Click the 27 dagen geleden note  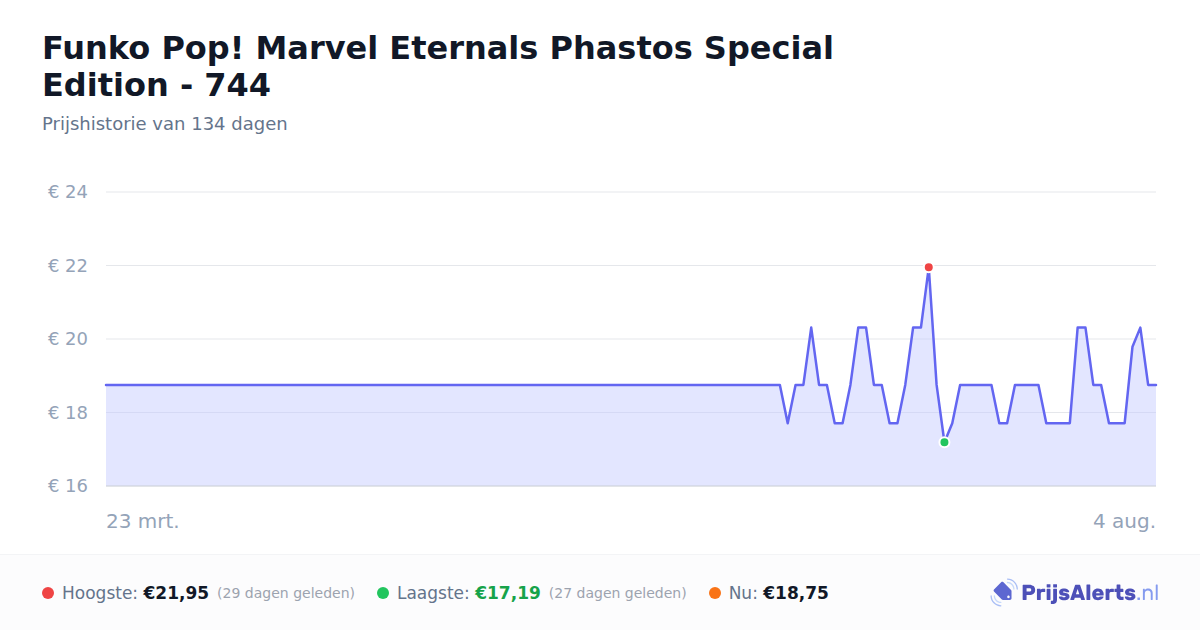click(618, 593)
